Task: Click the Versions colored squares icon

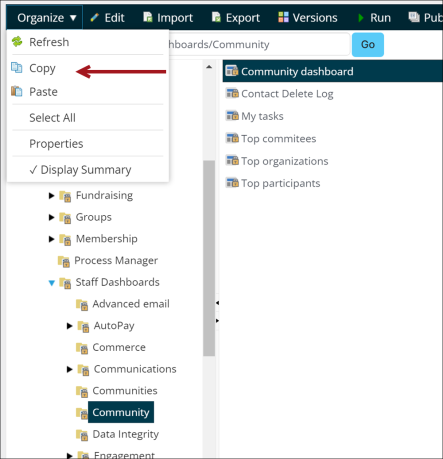Action: (283, 17)
